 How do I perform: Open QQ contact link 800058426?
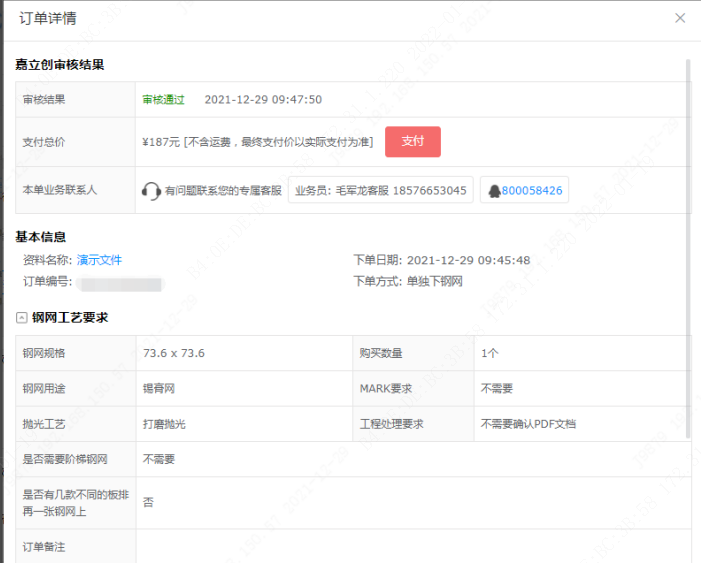pos(531,190)
